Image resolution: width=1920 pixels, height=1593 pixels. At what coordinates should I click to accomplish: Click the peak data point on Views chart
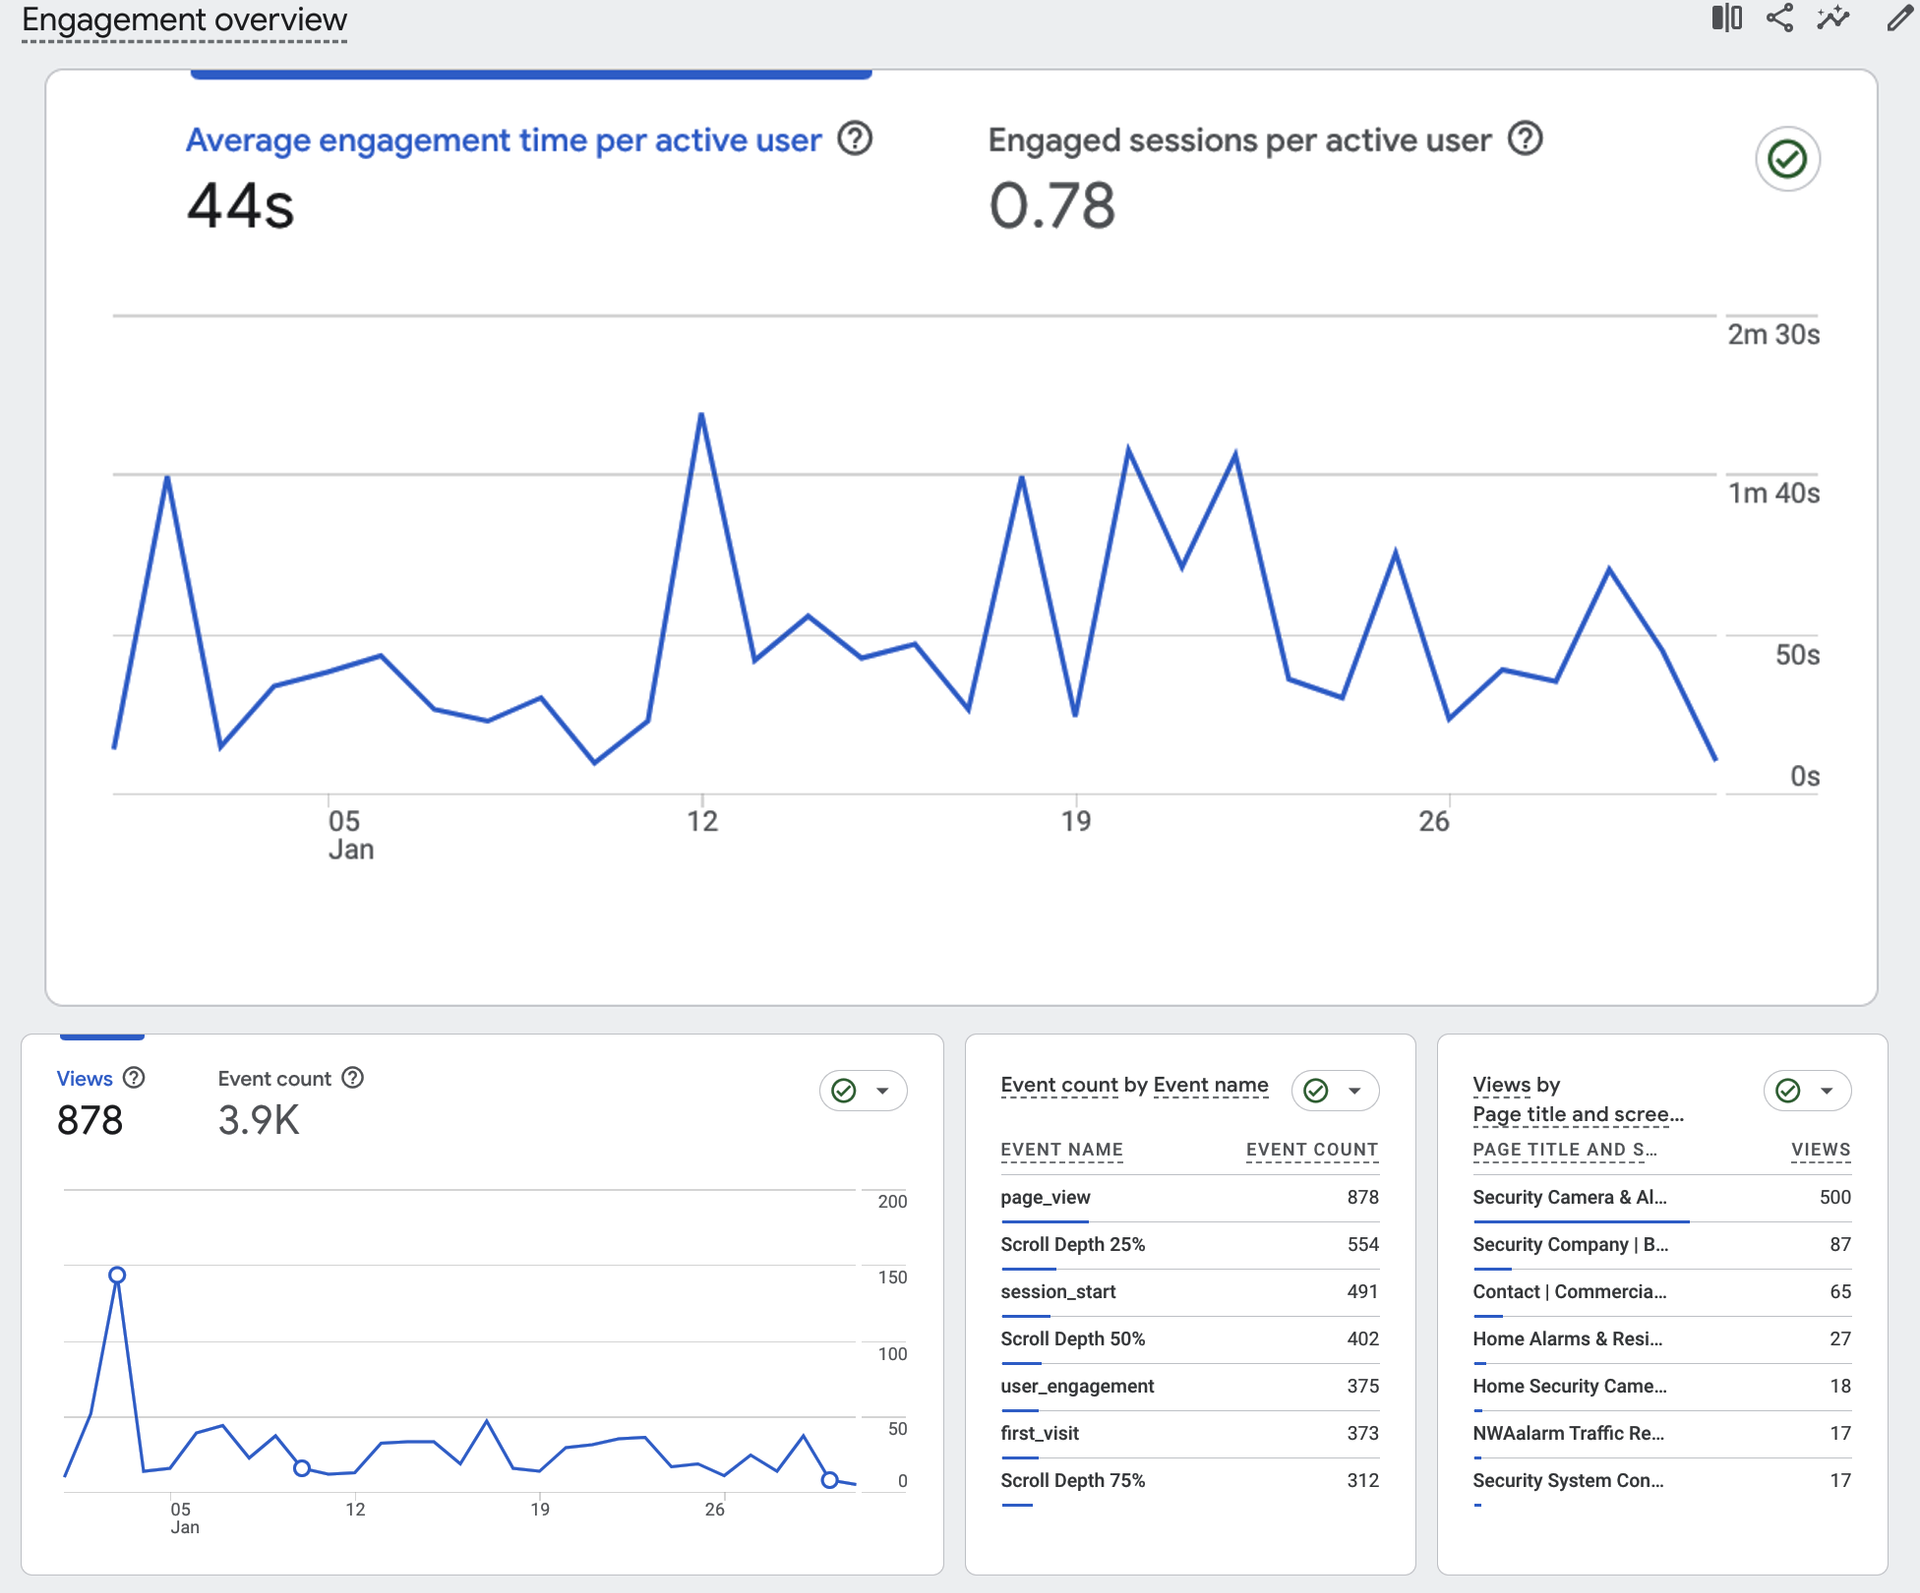[x=117, y=1275]
